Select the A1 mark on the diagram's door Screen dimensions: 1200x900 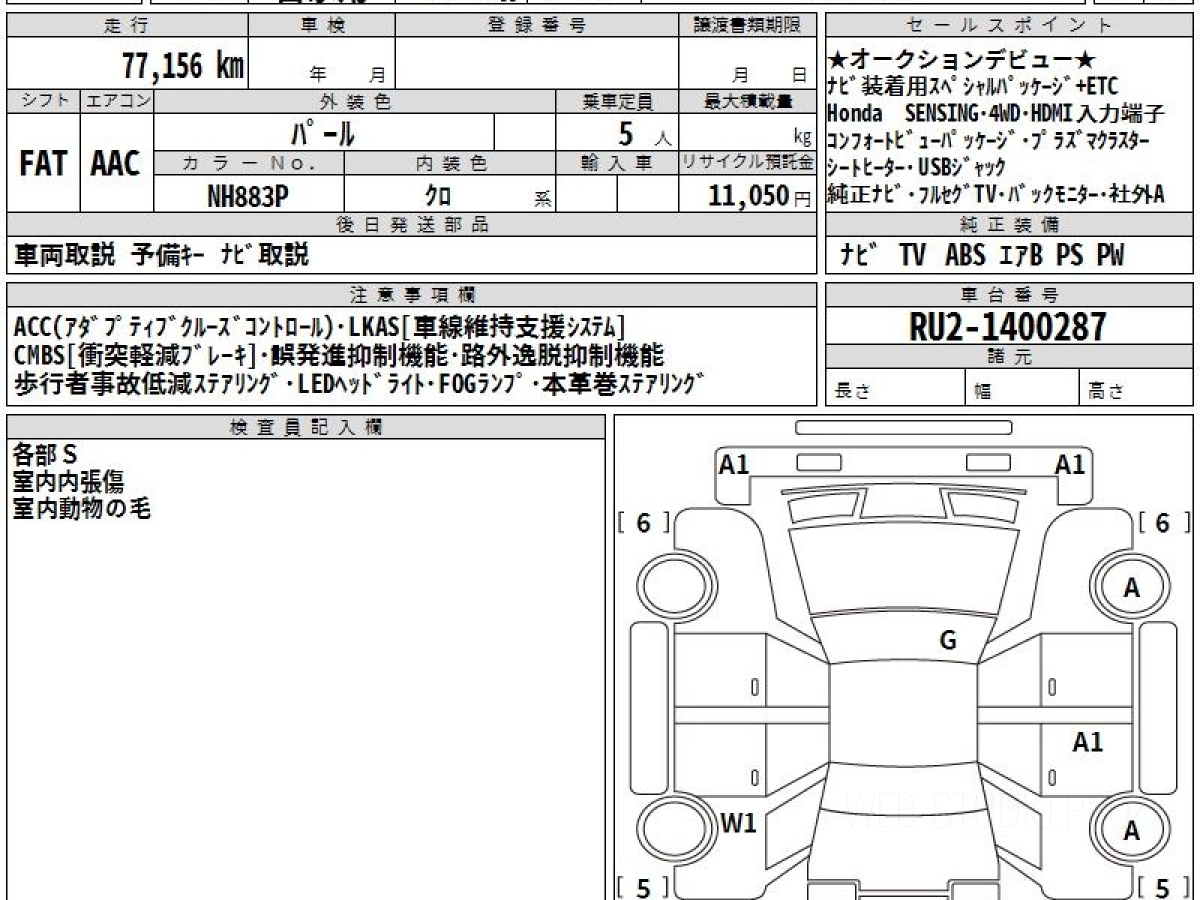tap(1087, 743)
